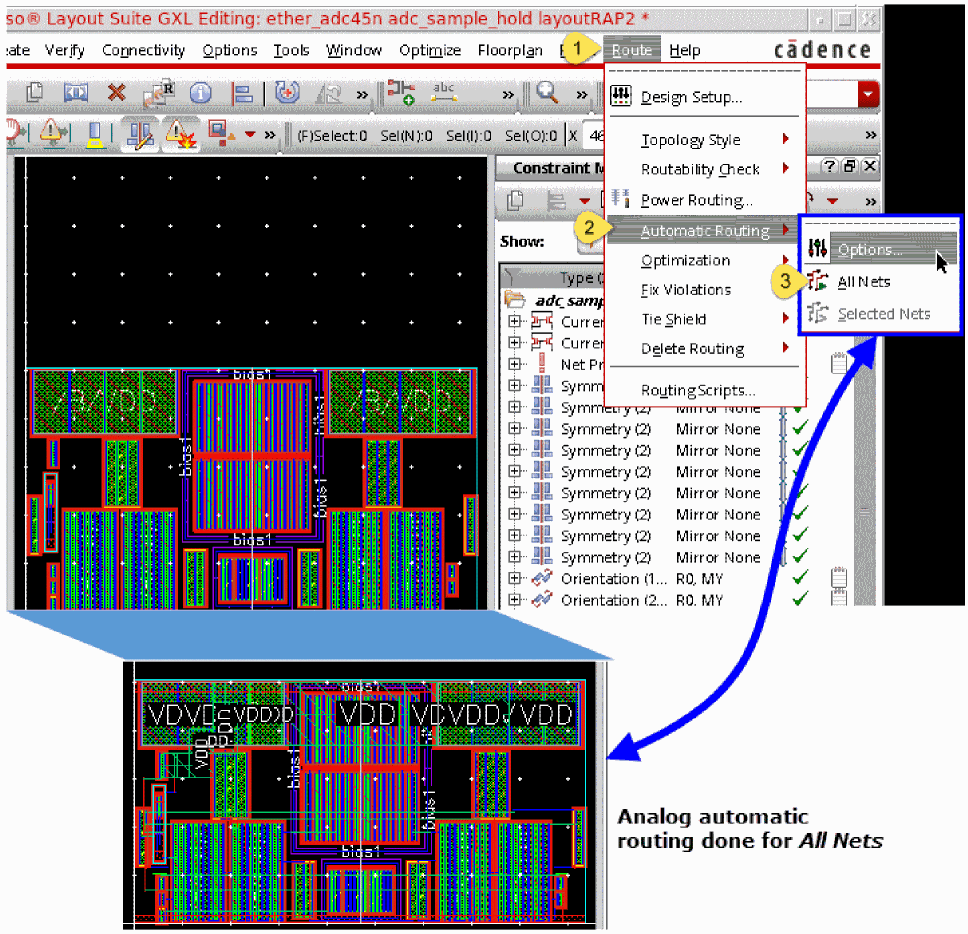Expand the Net Priority constraint tree node
Viewport: 968px width, 934px height.
click(516, 365)
